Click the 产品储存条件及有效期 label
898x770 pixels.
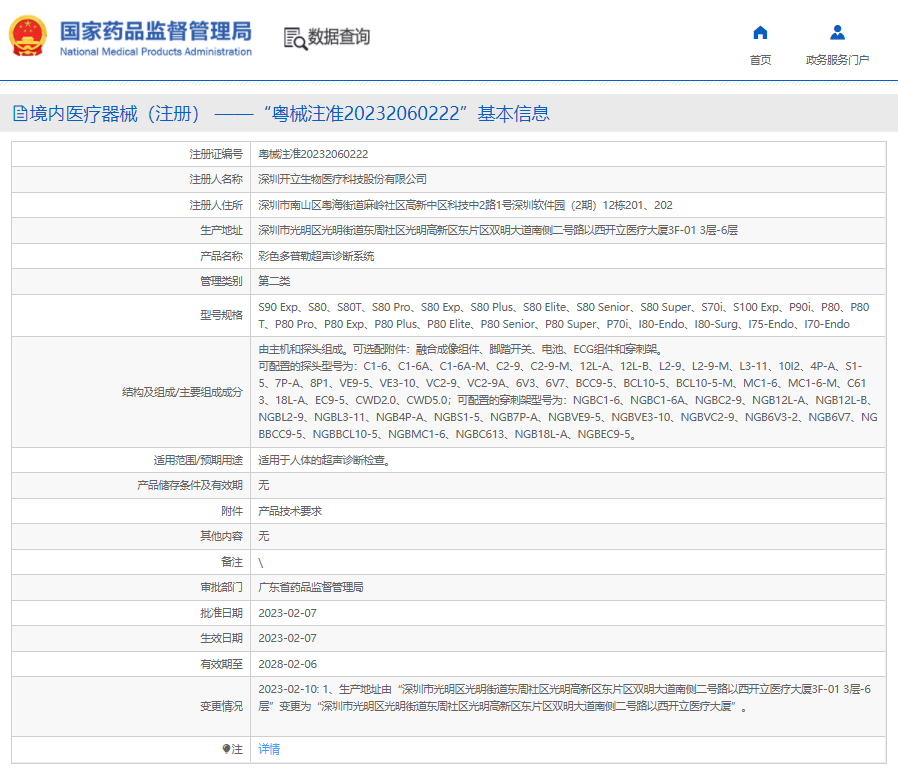pyautogui.click(x=190, y=485)
